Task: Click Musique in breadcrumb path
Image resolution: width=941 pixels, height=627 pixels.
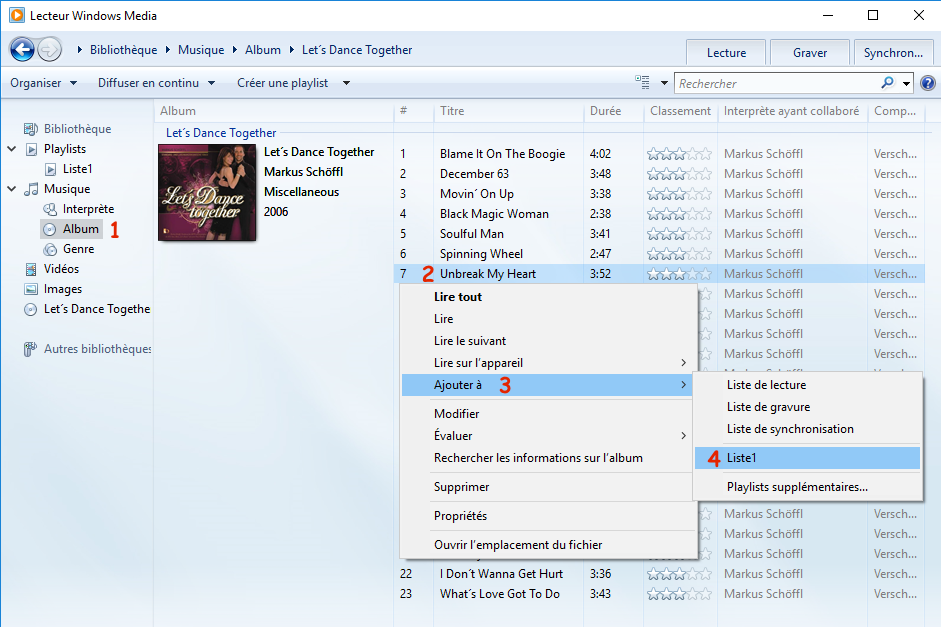Action: [201, 50]
